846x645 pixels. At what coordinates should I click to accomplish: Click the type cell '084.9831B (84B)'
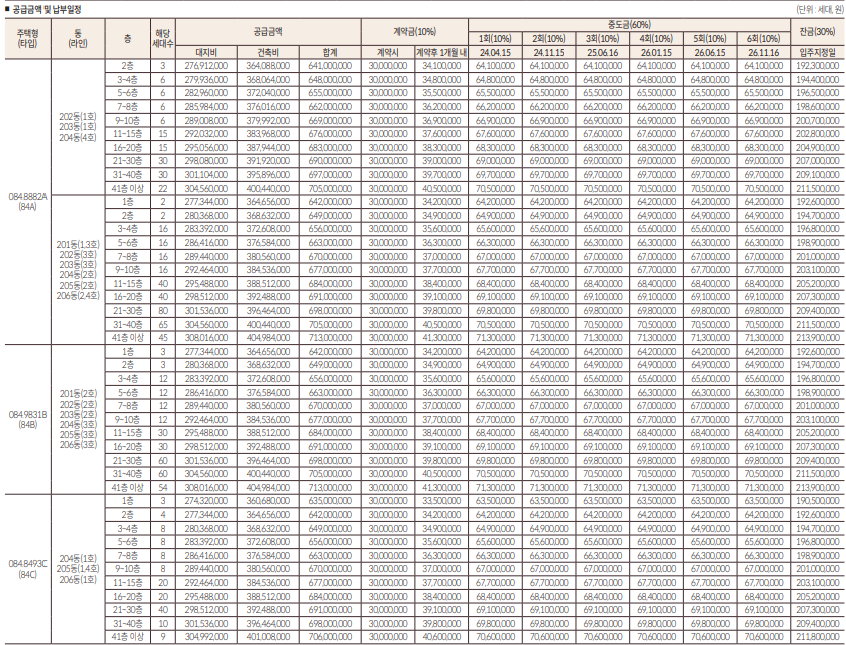tap(28, 419)
